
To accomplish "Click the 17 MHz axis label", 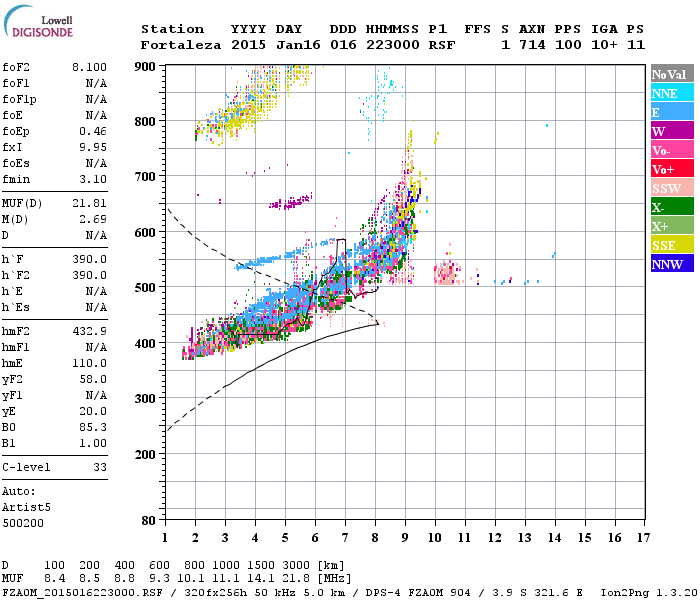I will pyautogui.click(x=643, y=538).
